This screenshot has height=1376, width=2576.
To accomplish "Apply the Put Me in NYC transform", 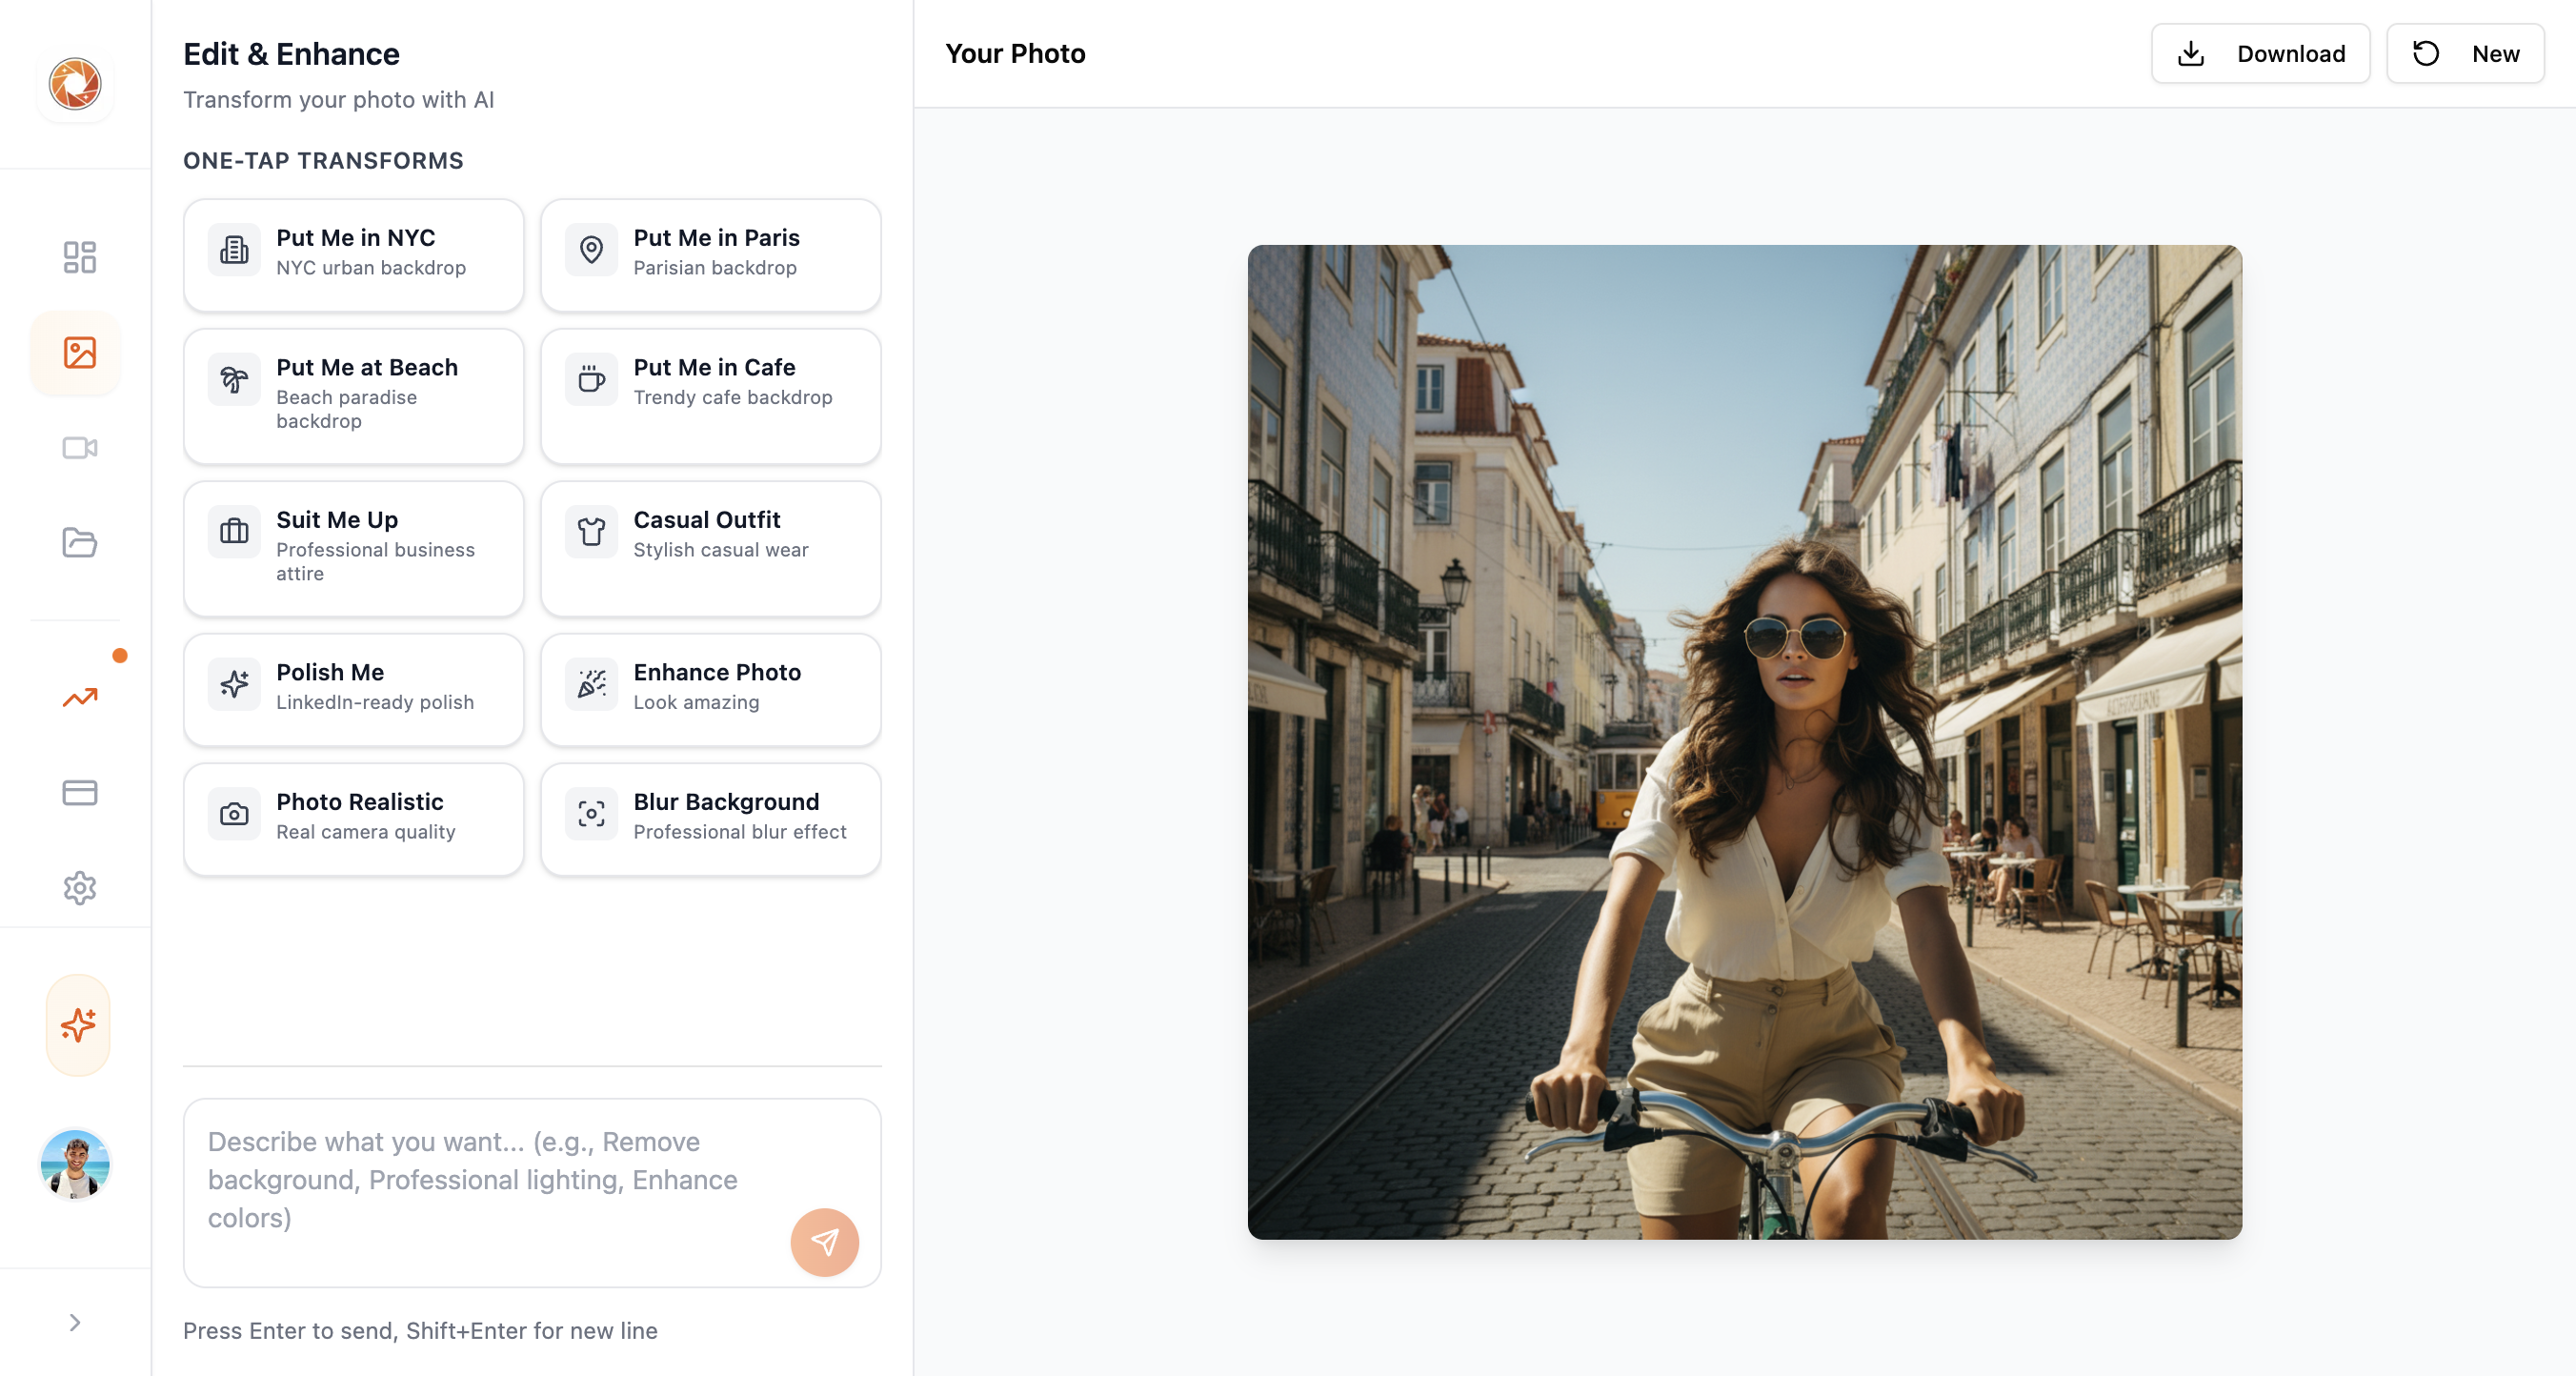I will click(x=353, y=254).
